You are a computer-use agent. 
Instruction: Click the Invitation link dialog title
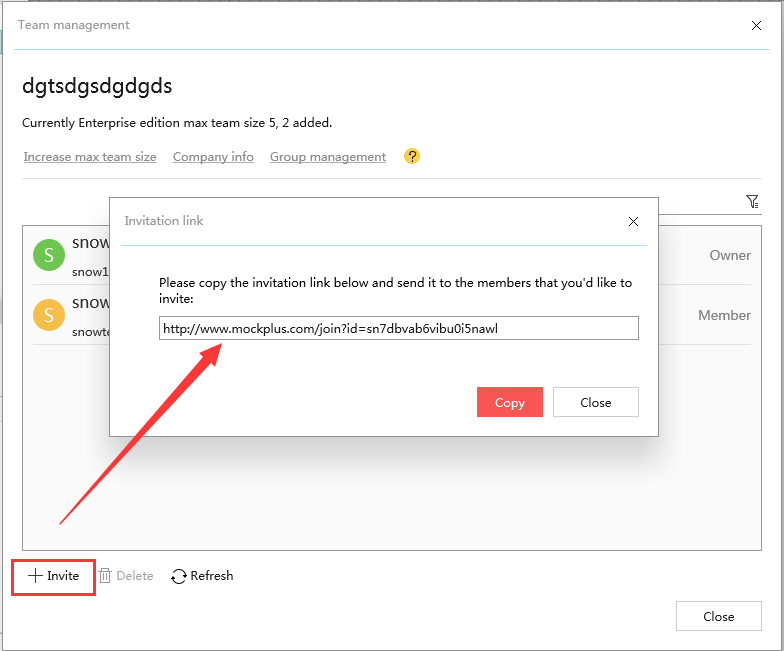164,221
